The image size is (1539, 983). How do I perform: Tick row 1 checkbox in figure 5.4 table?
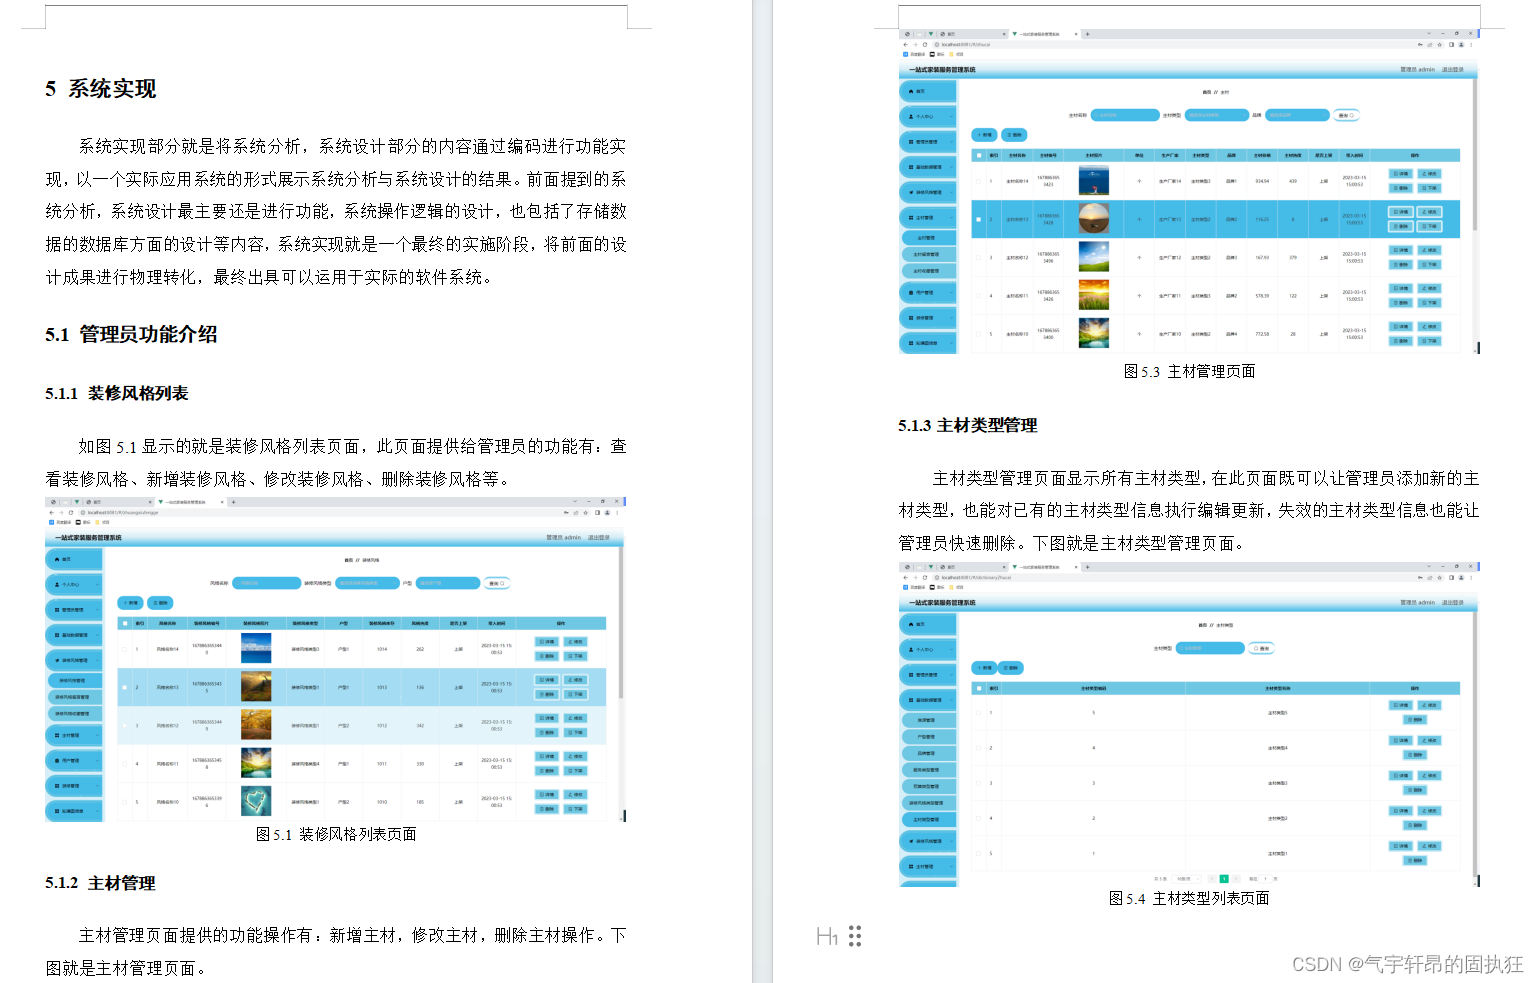point(978,712)
